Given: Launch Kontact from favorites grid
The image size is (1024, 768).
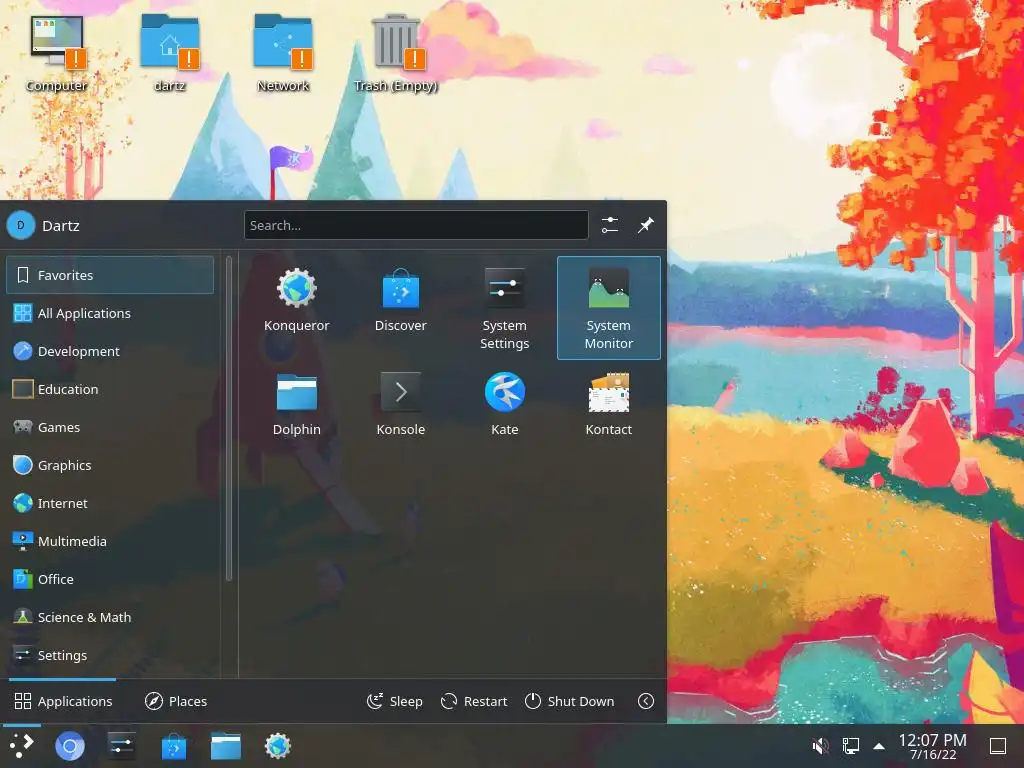Looking at the screenshot, I should click(x=609, y=404).
